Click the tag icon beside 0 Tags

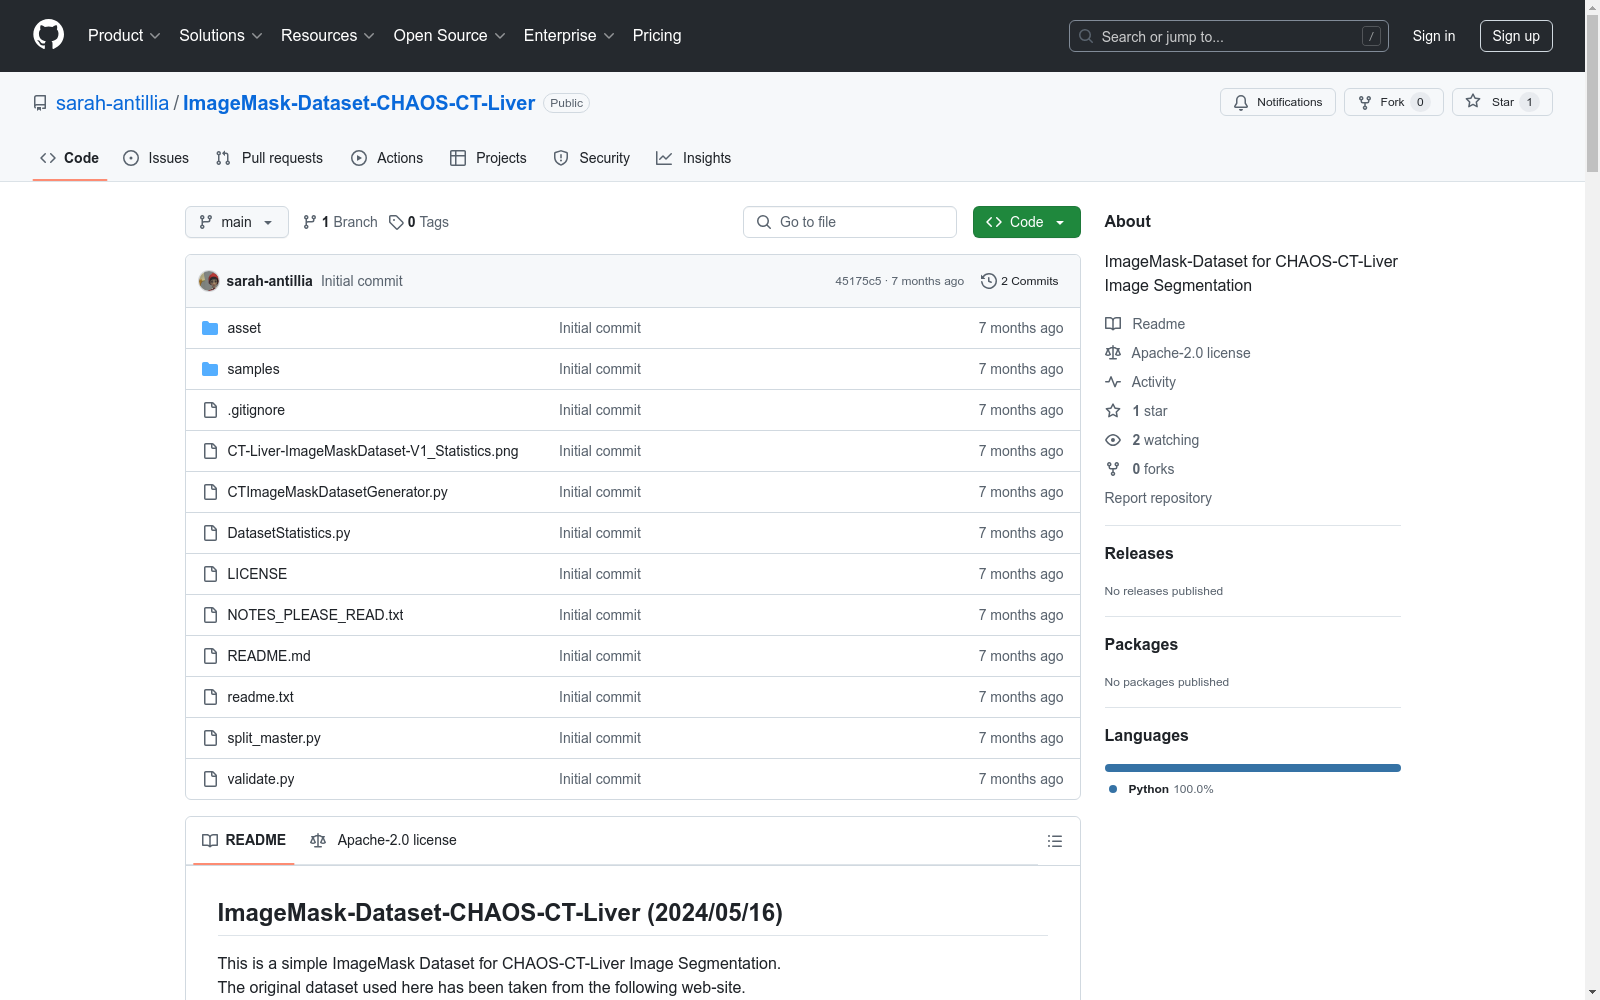pyautogui.click(x=396, y=222)
